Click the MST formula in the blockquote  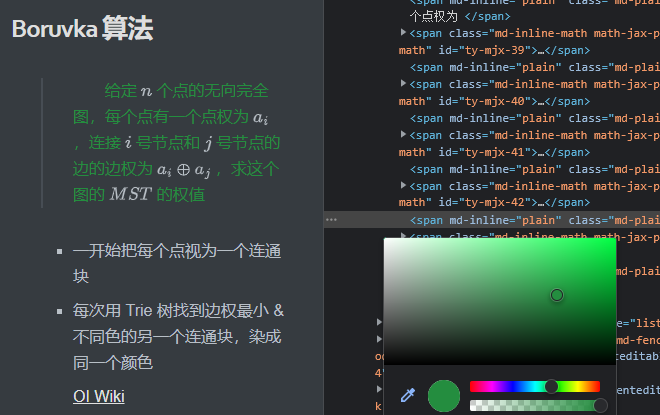coord(130,194)
